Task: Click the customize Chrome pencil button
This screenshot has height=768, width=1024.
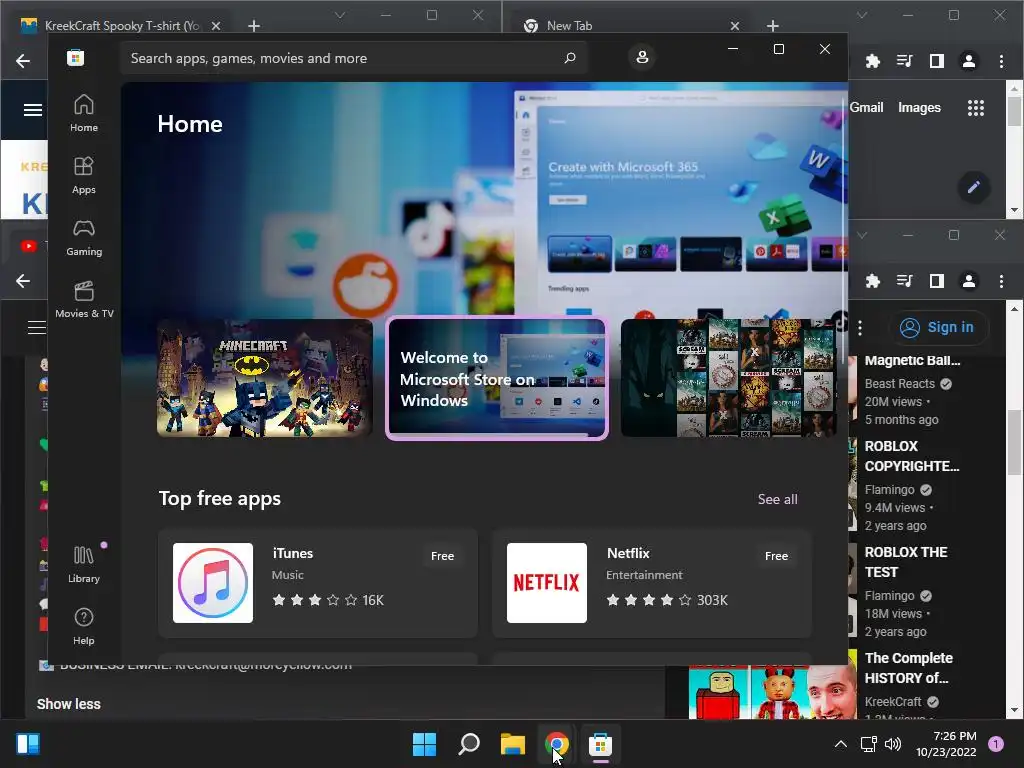Action: pyautogui.click(x=974, y=187)
